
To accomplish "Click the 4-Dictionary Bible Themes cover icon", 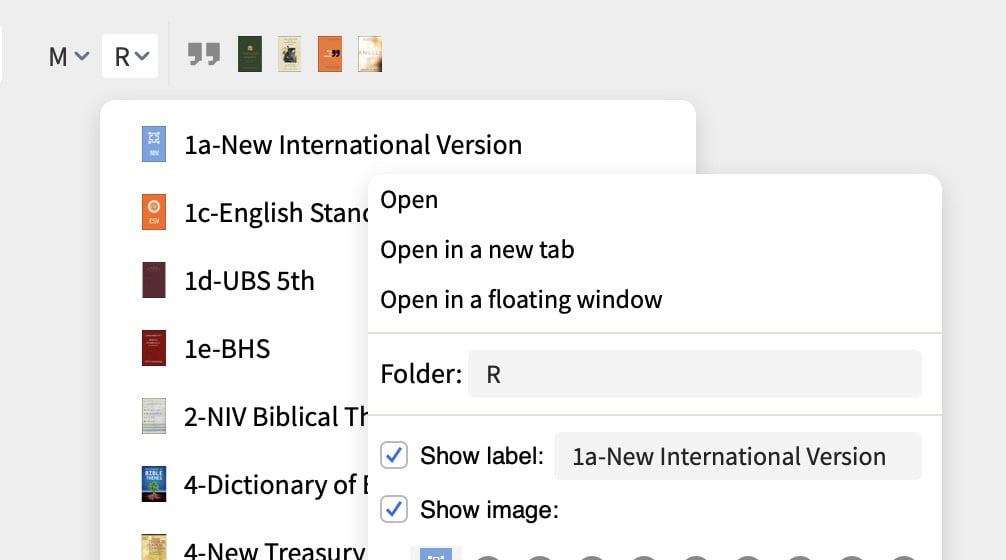I will point(154,484).
